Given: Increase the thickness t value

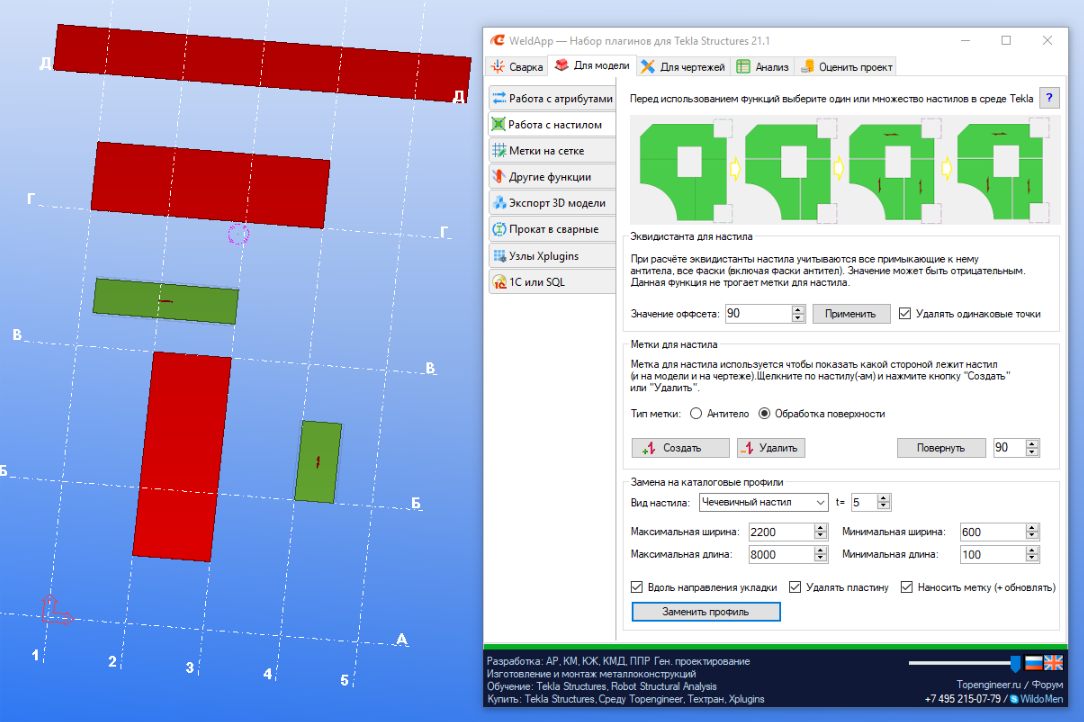Looking at the screenshot, I should (884, 498).
